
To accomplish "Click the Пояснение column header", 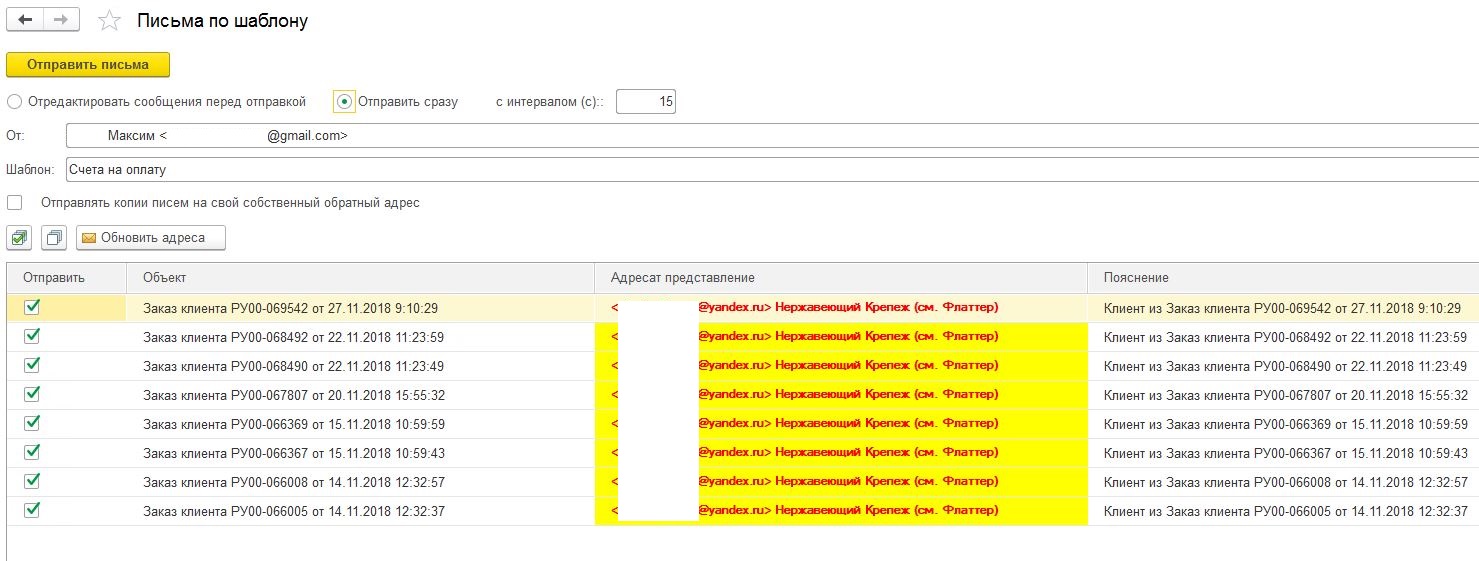I will point(1280,277).
